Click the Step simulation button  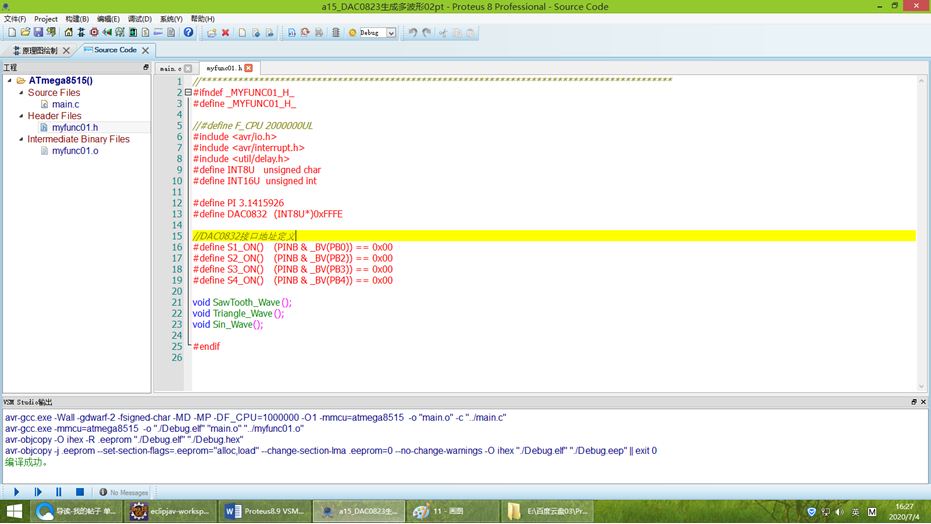[38, 492]
